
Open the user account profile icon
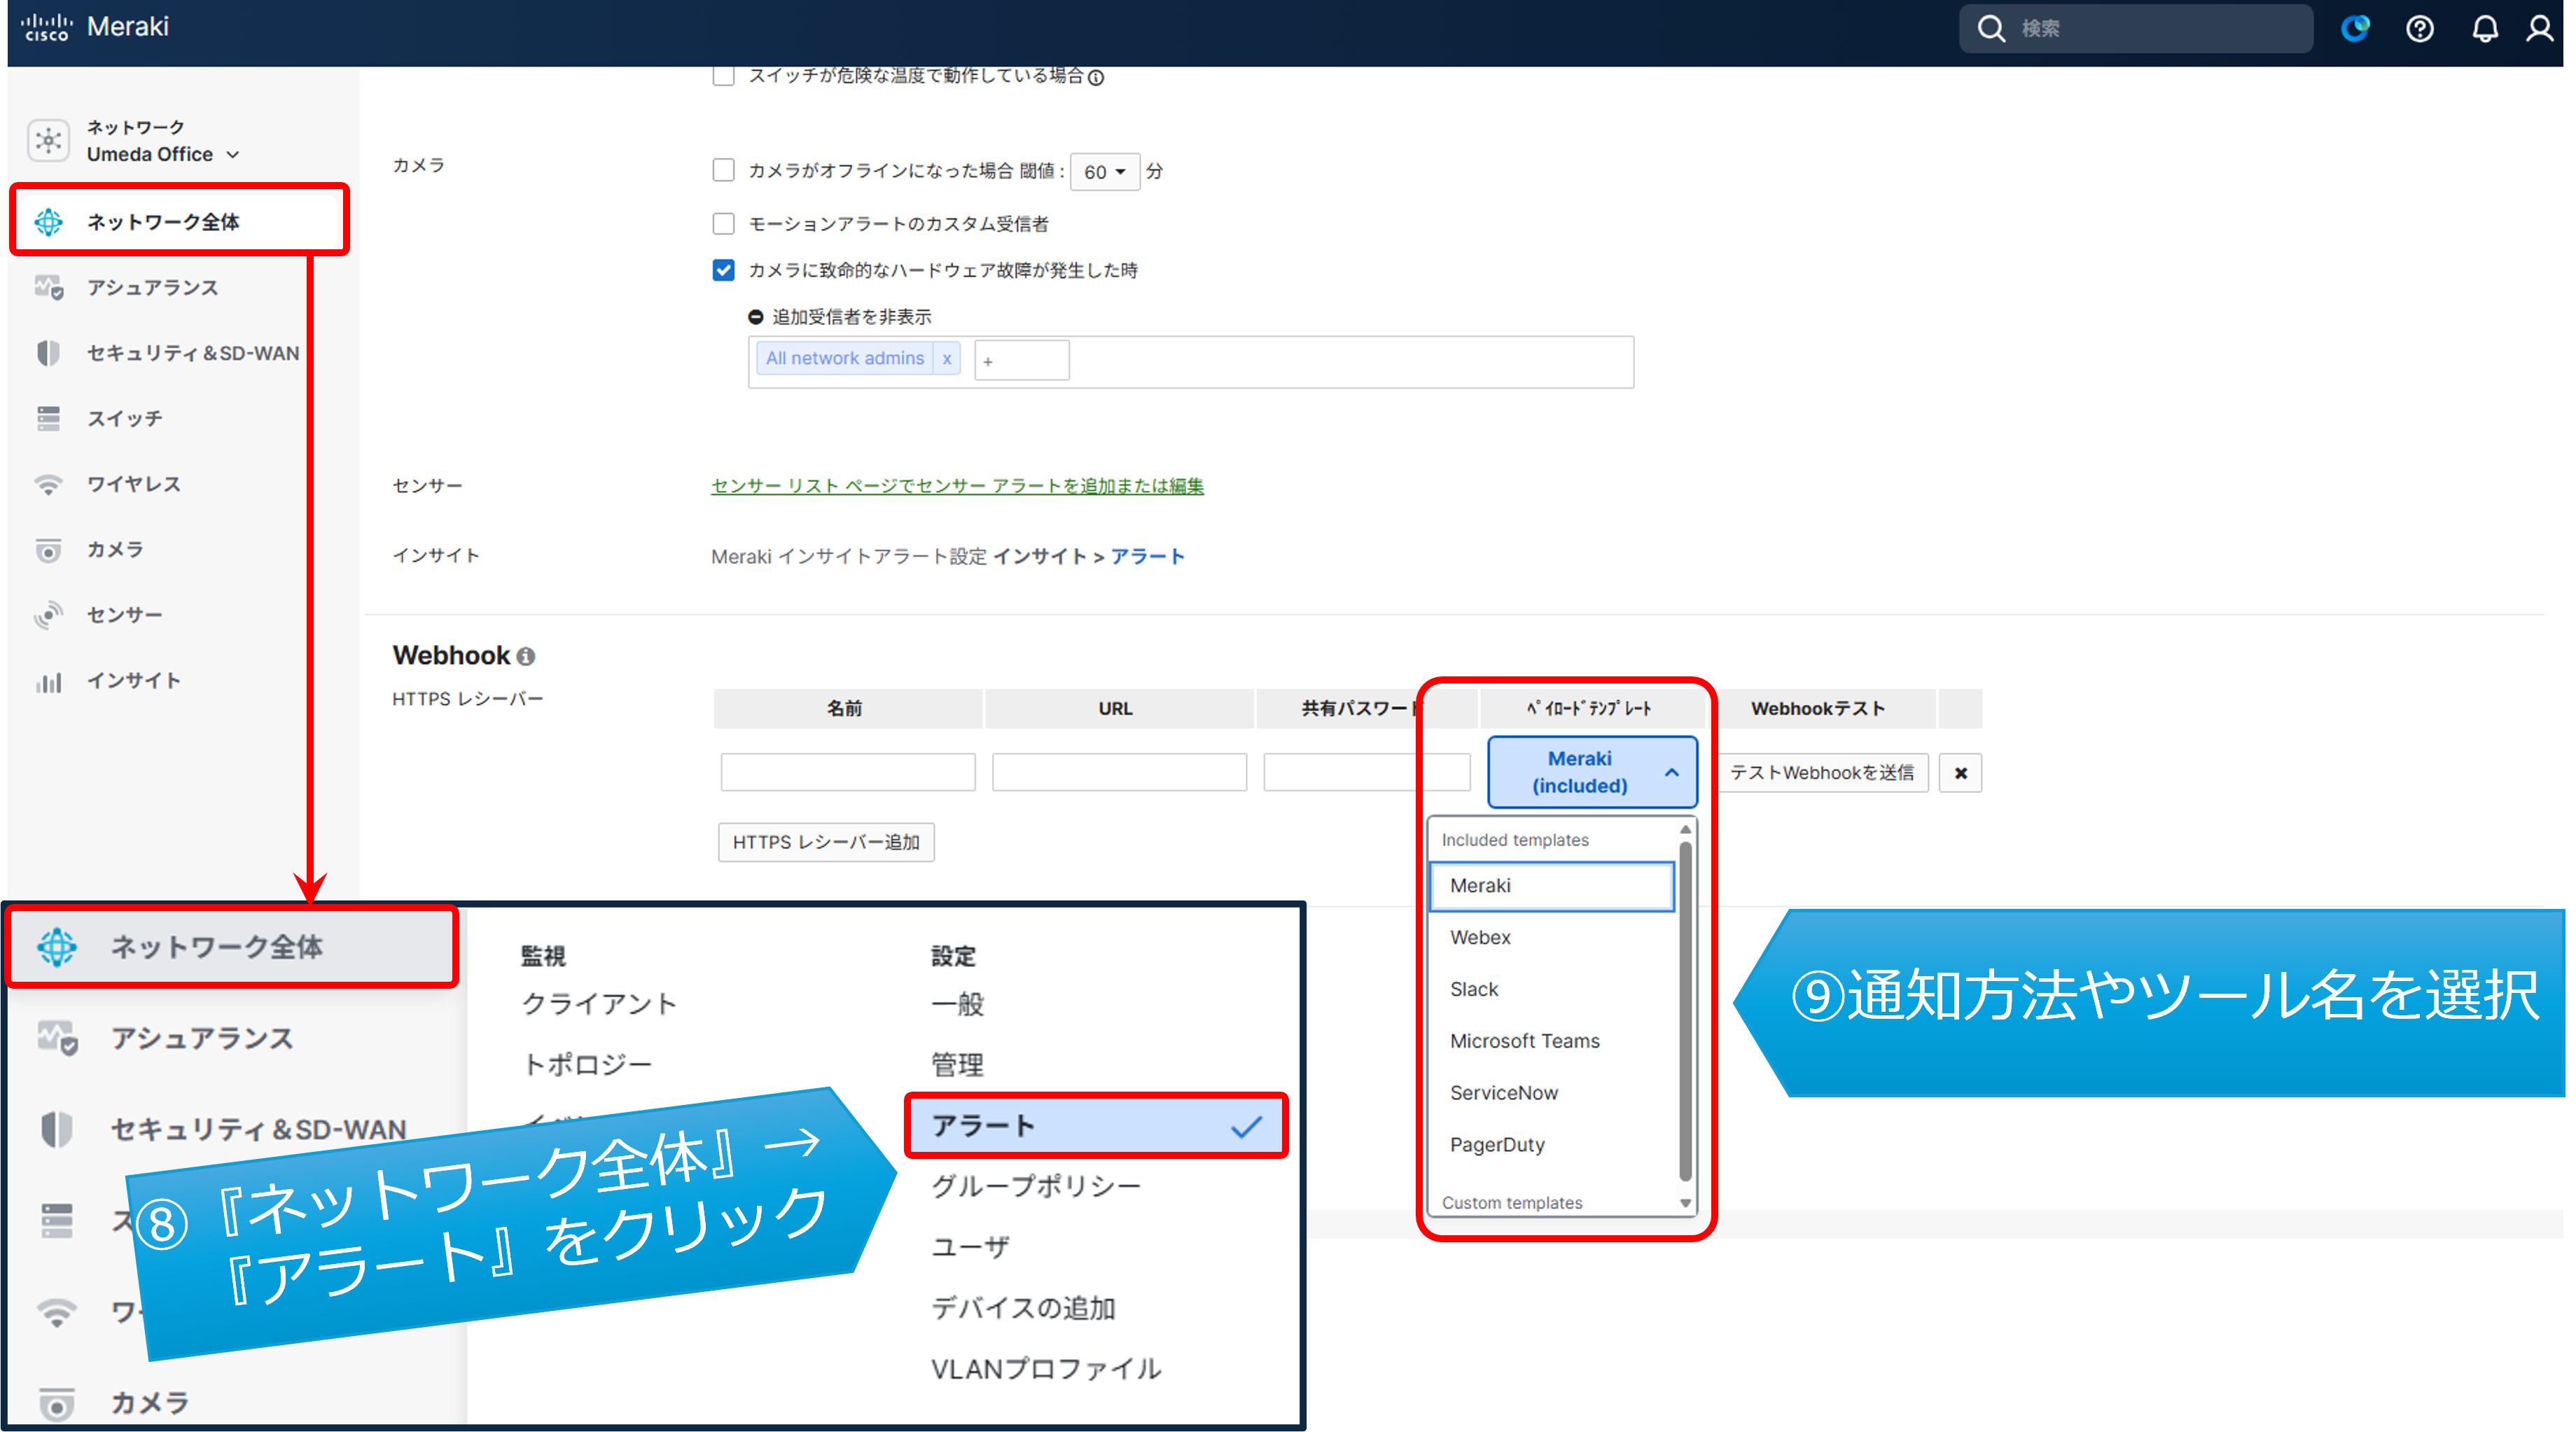coord(2540,29)
